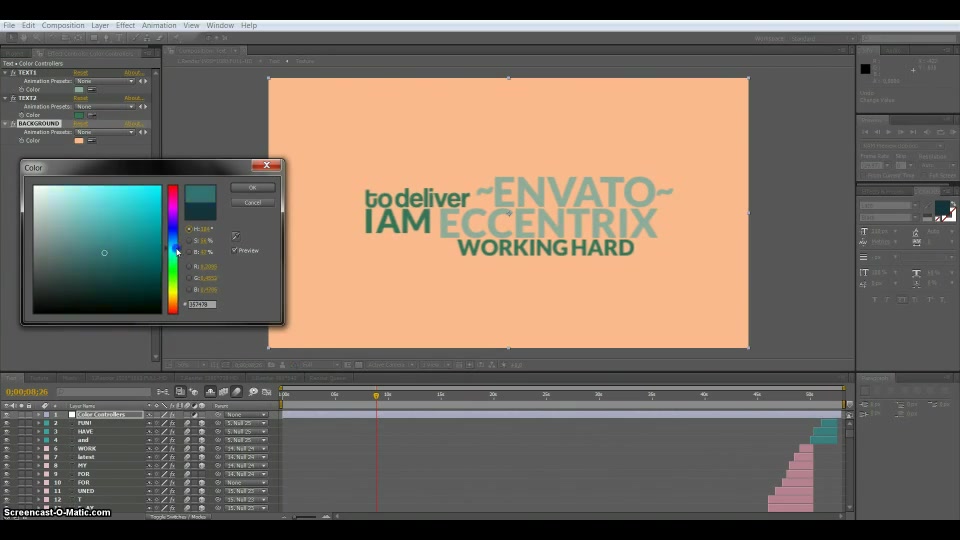The height and width of the screenshot is (540, 960).
Task: Click the timeline search field
Action: point(104,392)
